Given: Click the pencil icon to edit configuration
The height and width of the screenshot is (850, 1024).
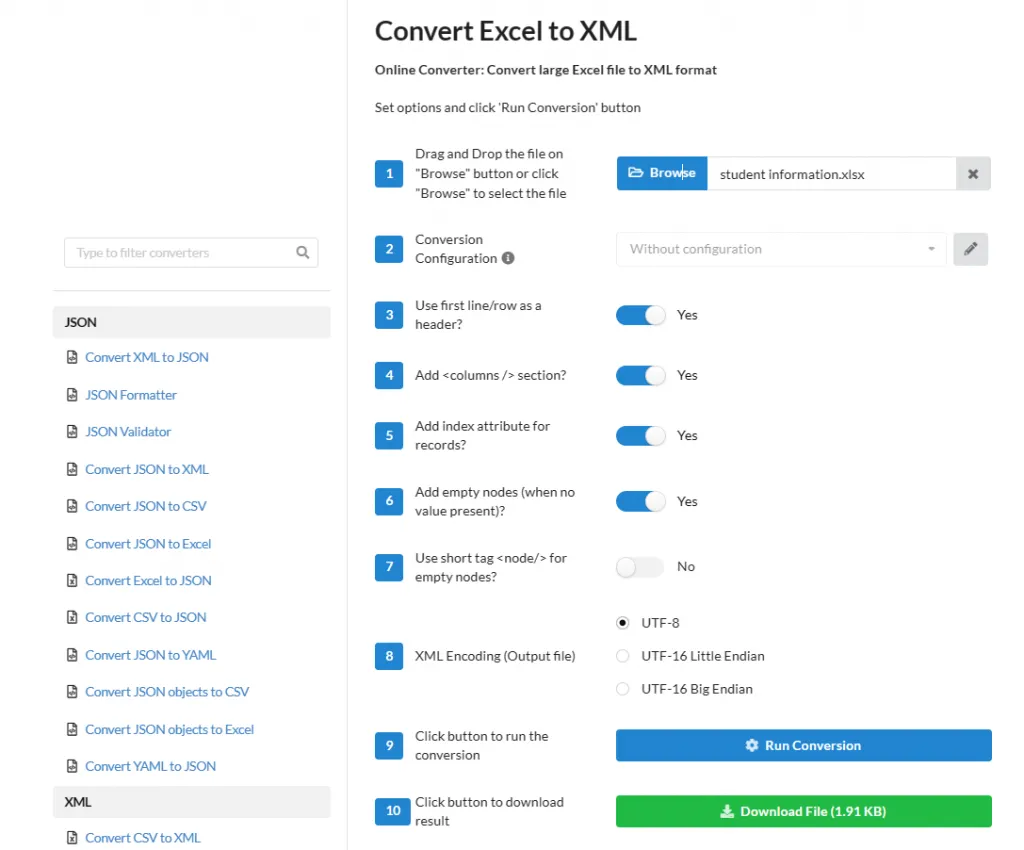Looking at the screenshot, I should [970, 248].
